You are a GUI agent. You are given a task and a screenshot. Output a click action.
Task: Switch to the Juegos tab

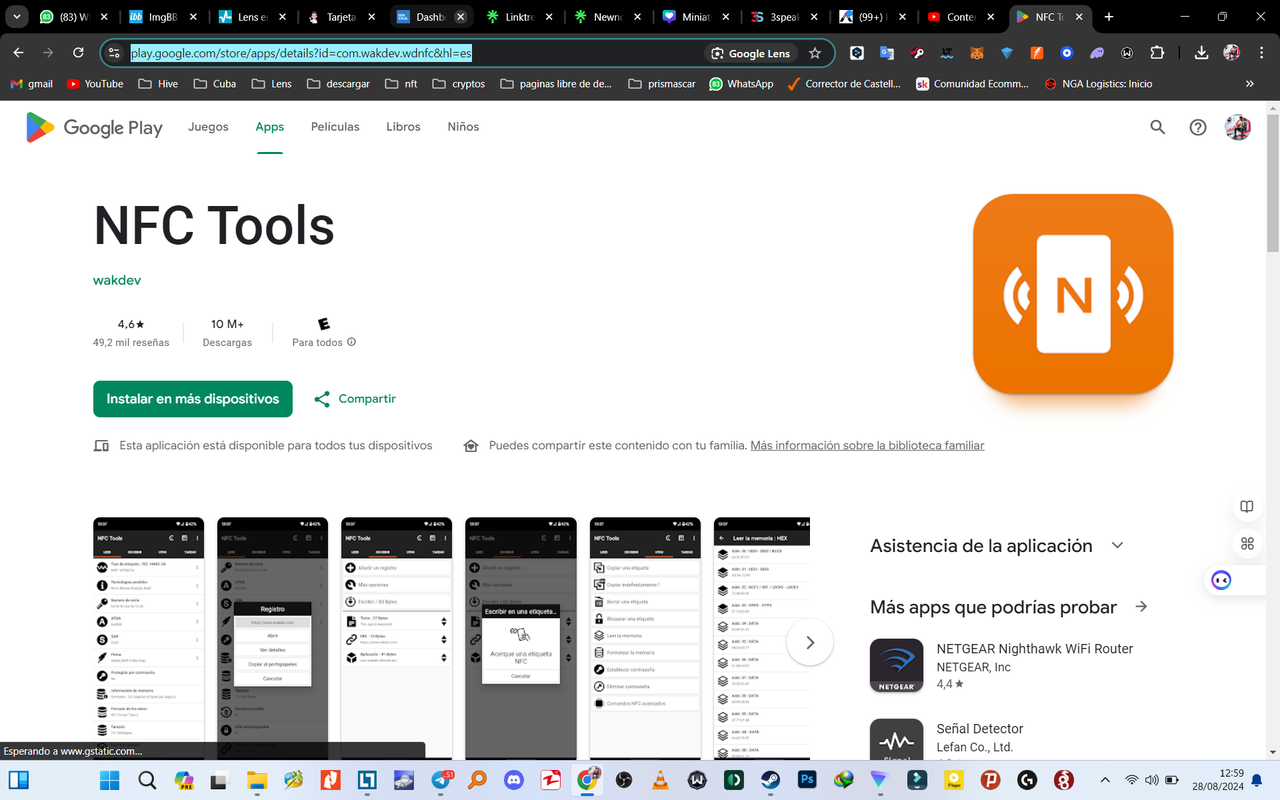coord(208,127)
